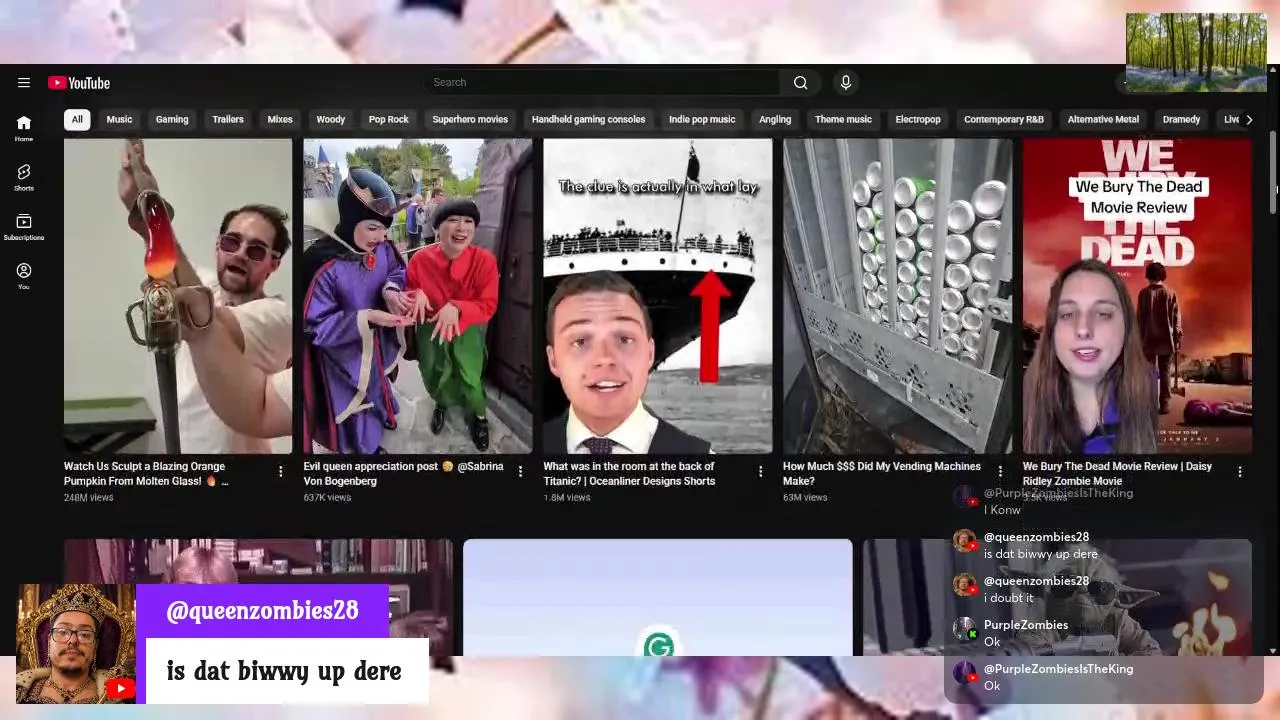Click title 'Watch Us Sculpt a Blazing Orange Pumpkin'

[x=146, y=474]
